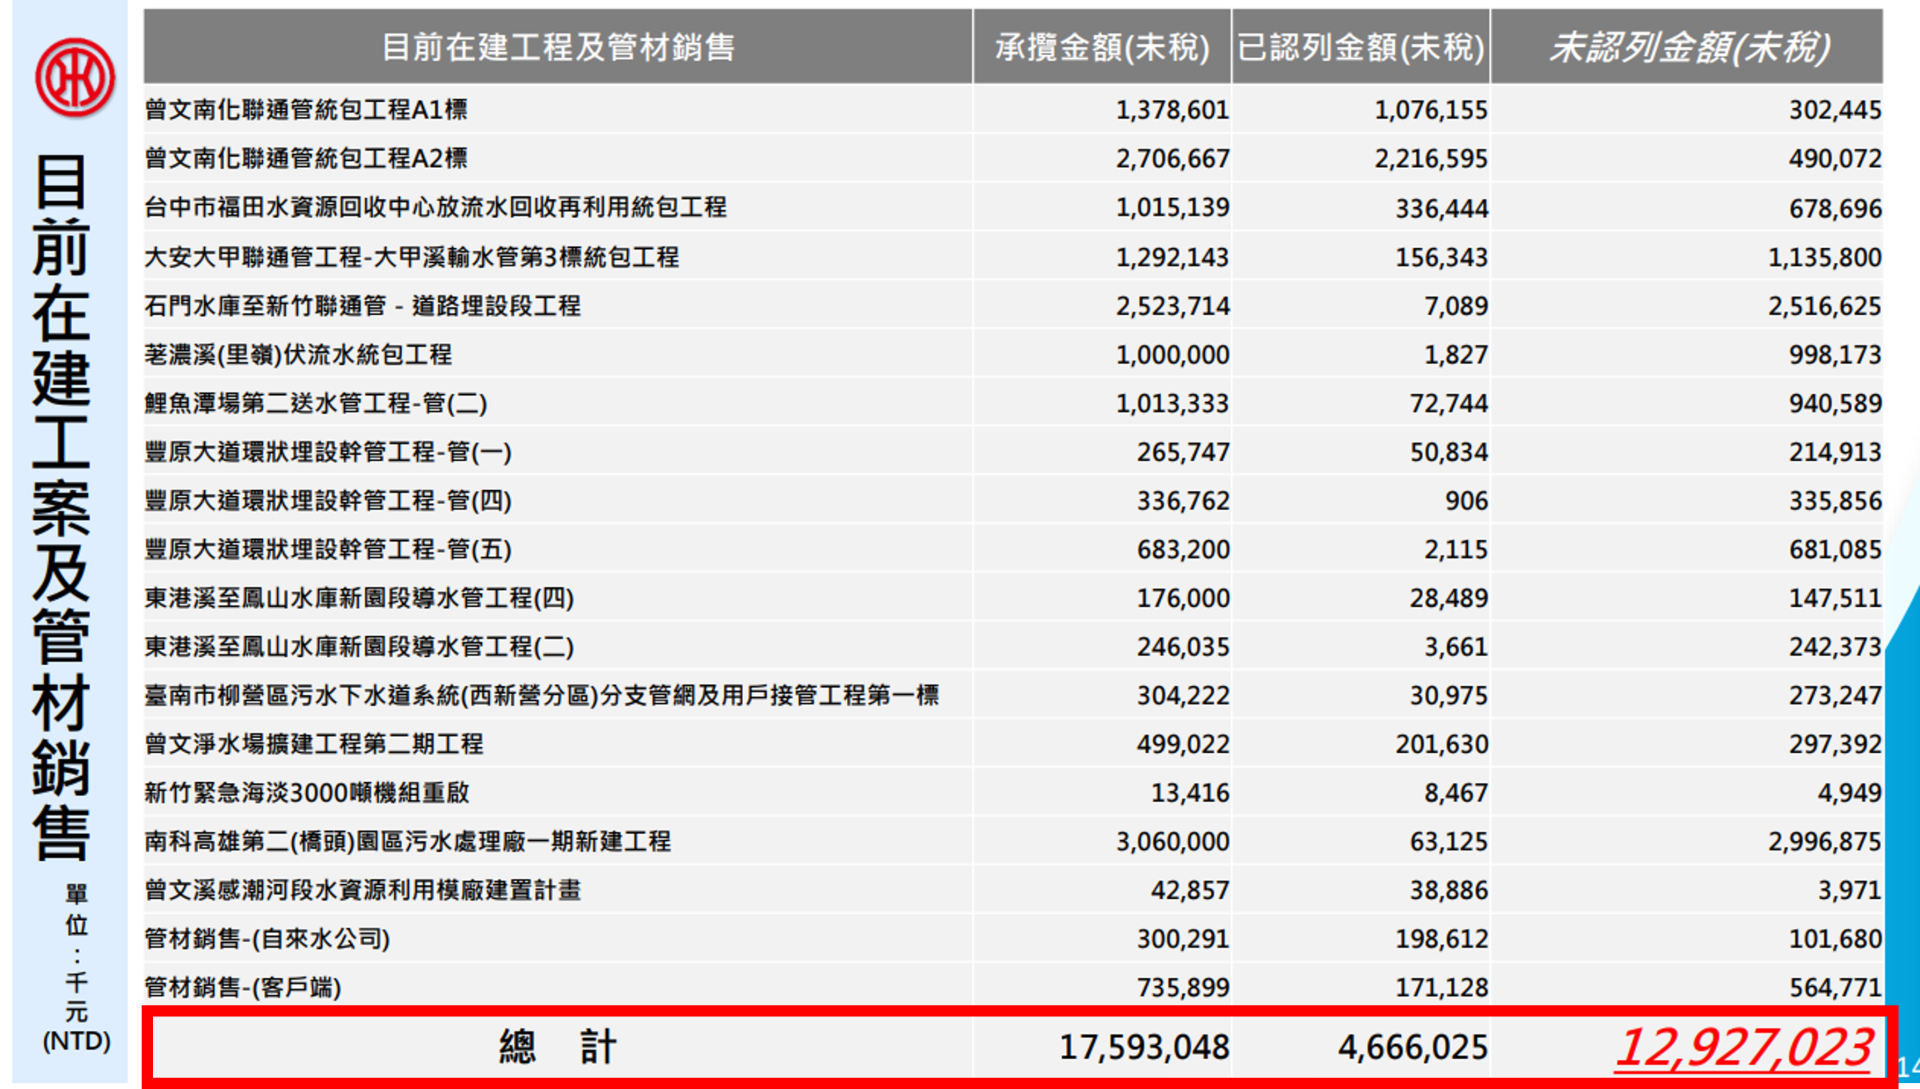This screenshot has height=1089, width=1920.
Task: Select the value 273,247
Action: pyautogui.click(x=1835, y=695)
